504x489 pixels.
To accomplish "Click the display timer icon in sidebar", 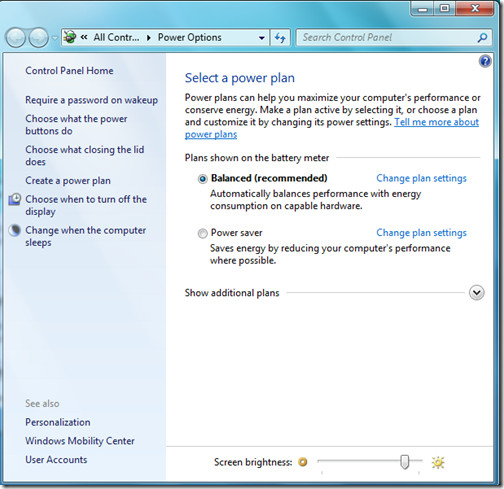I will (15, 199).
